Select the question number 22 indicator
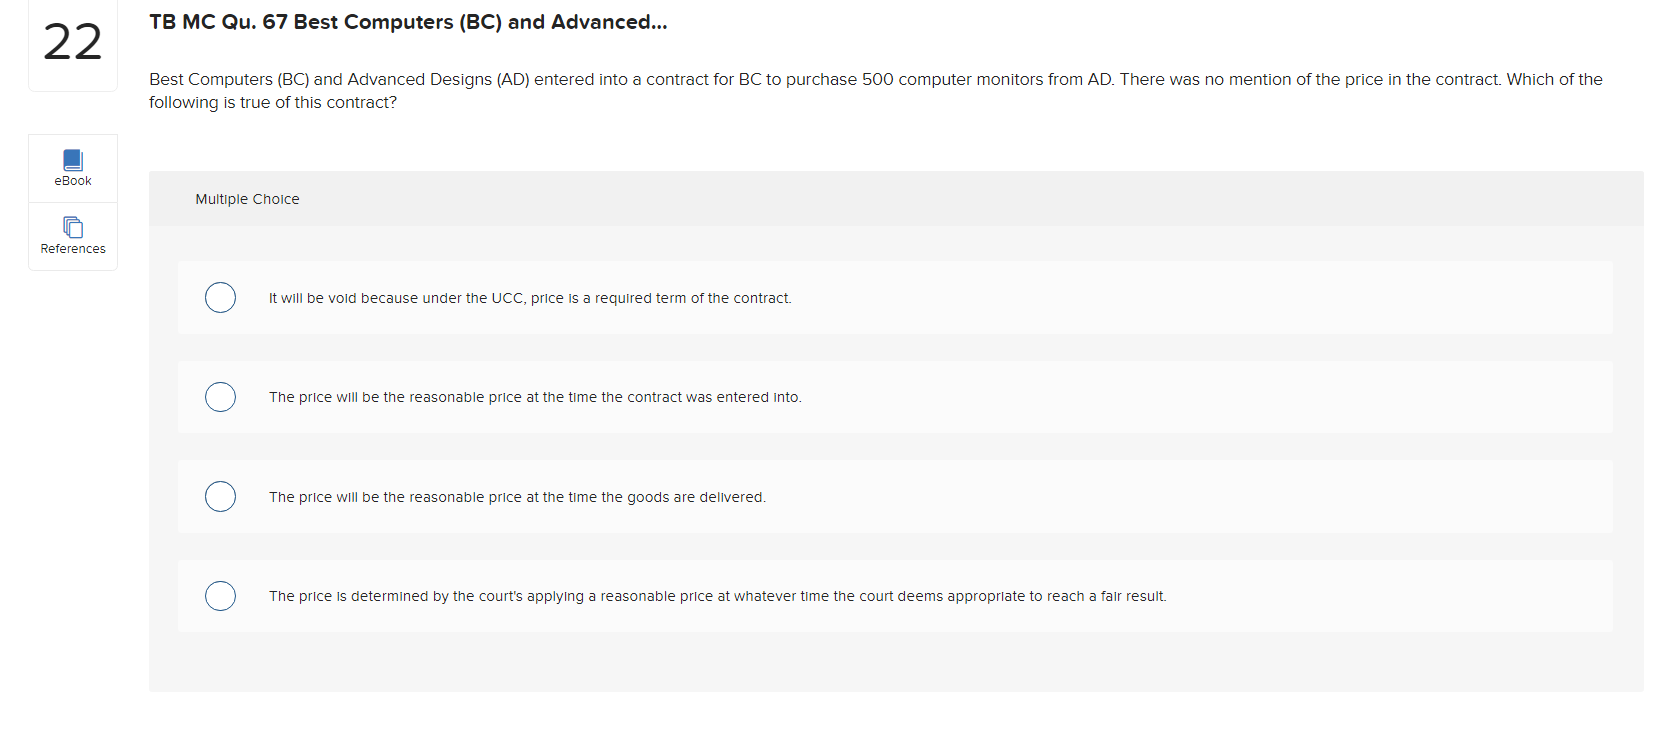This screenshot has width=1672, height=730. click(71, 42)
